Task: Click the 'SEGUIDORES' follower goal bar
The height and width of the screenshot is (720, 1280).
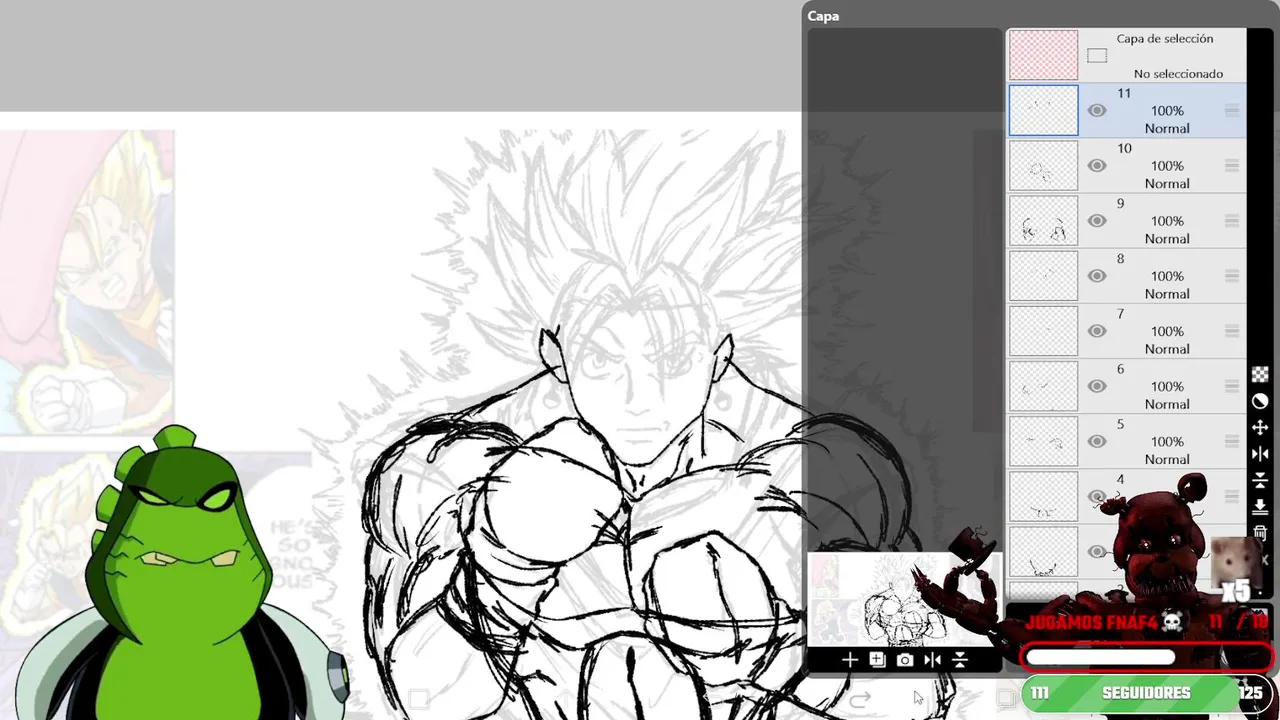Action: (x=1146, y=693)
